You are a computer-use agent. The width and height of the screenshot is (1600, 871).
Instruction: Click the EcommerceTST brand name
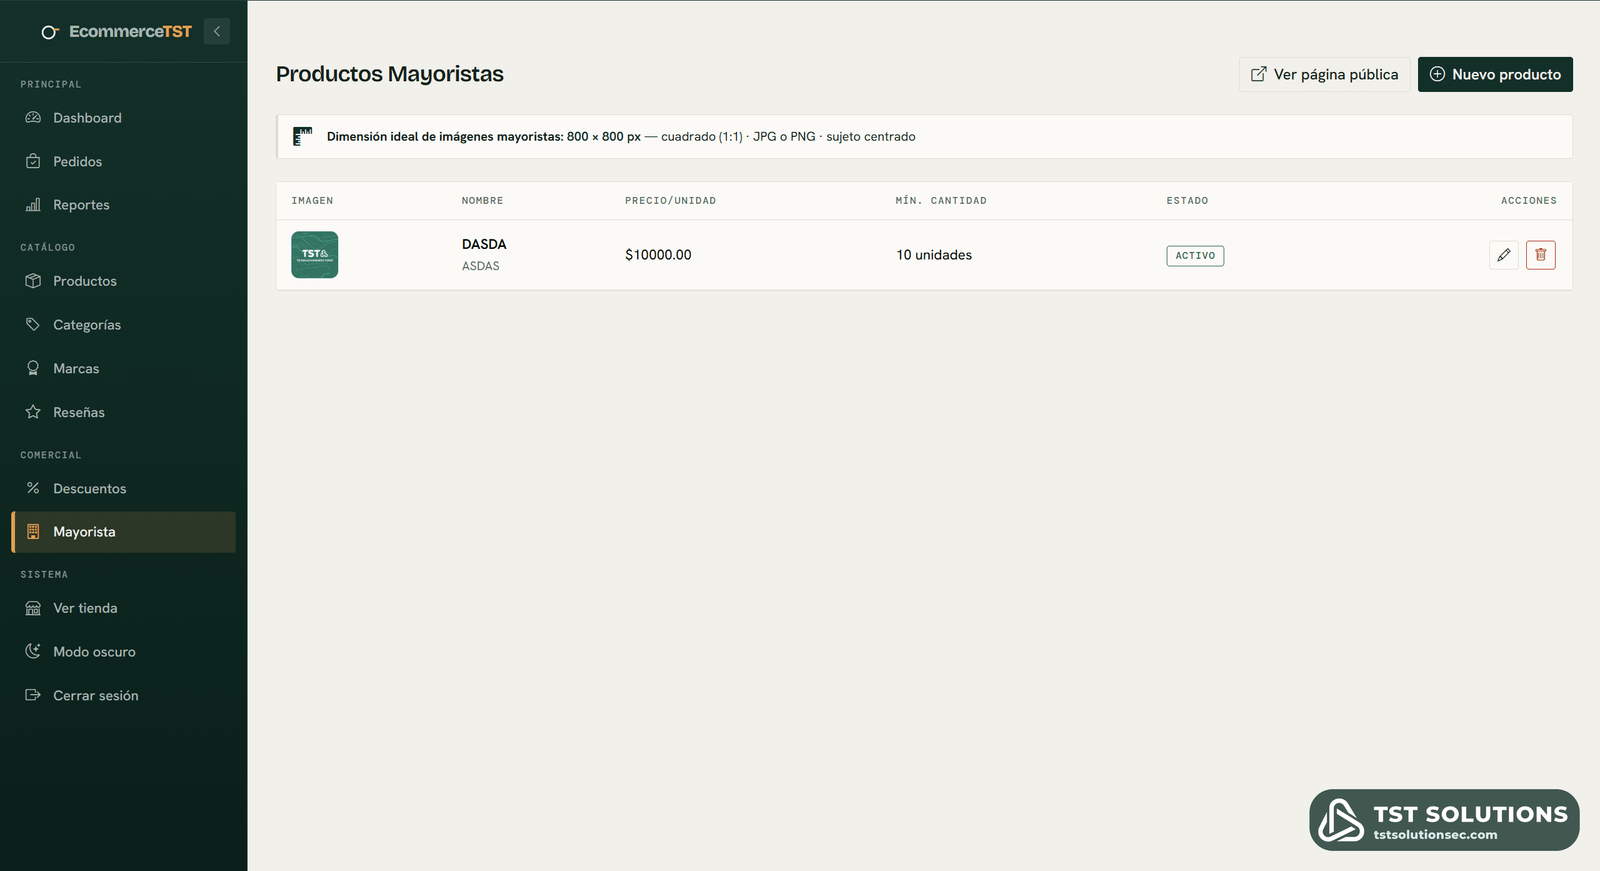coord(130,32)
